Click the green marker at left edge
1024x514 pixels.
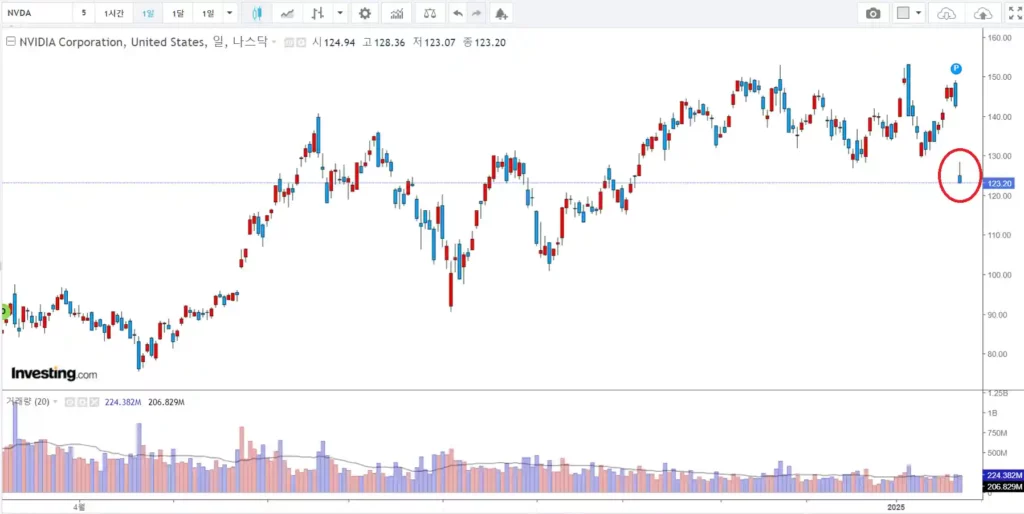click(5, 312)
